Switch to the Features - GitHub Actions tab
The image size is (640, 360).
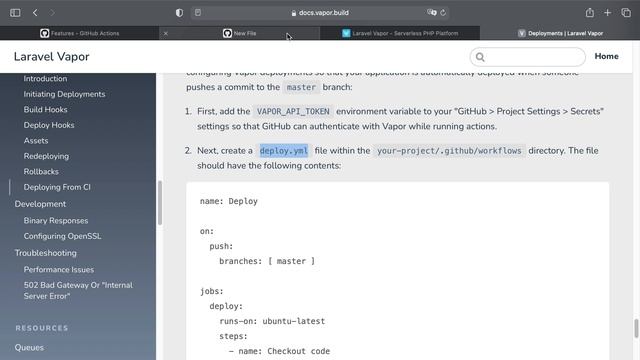(80, 33)
